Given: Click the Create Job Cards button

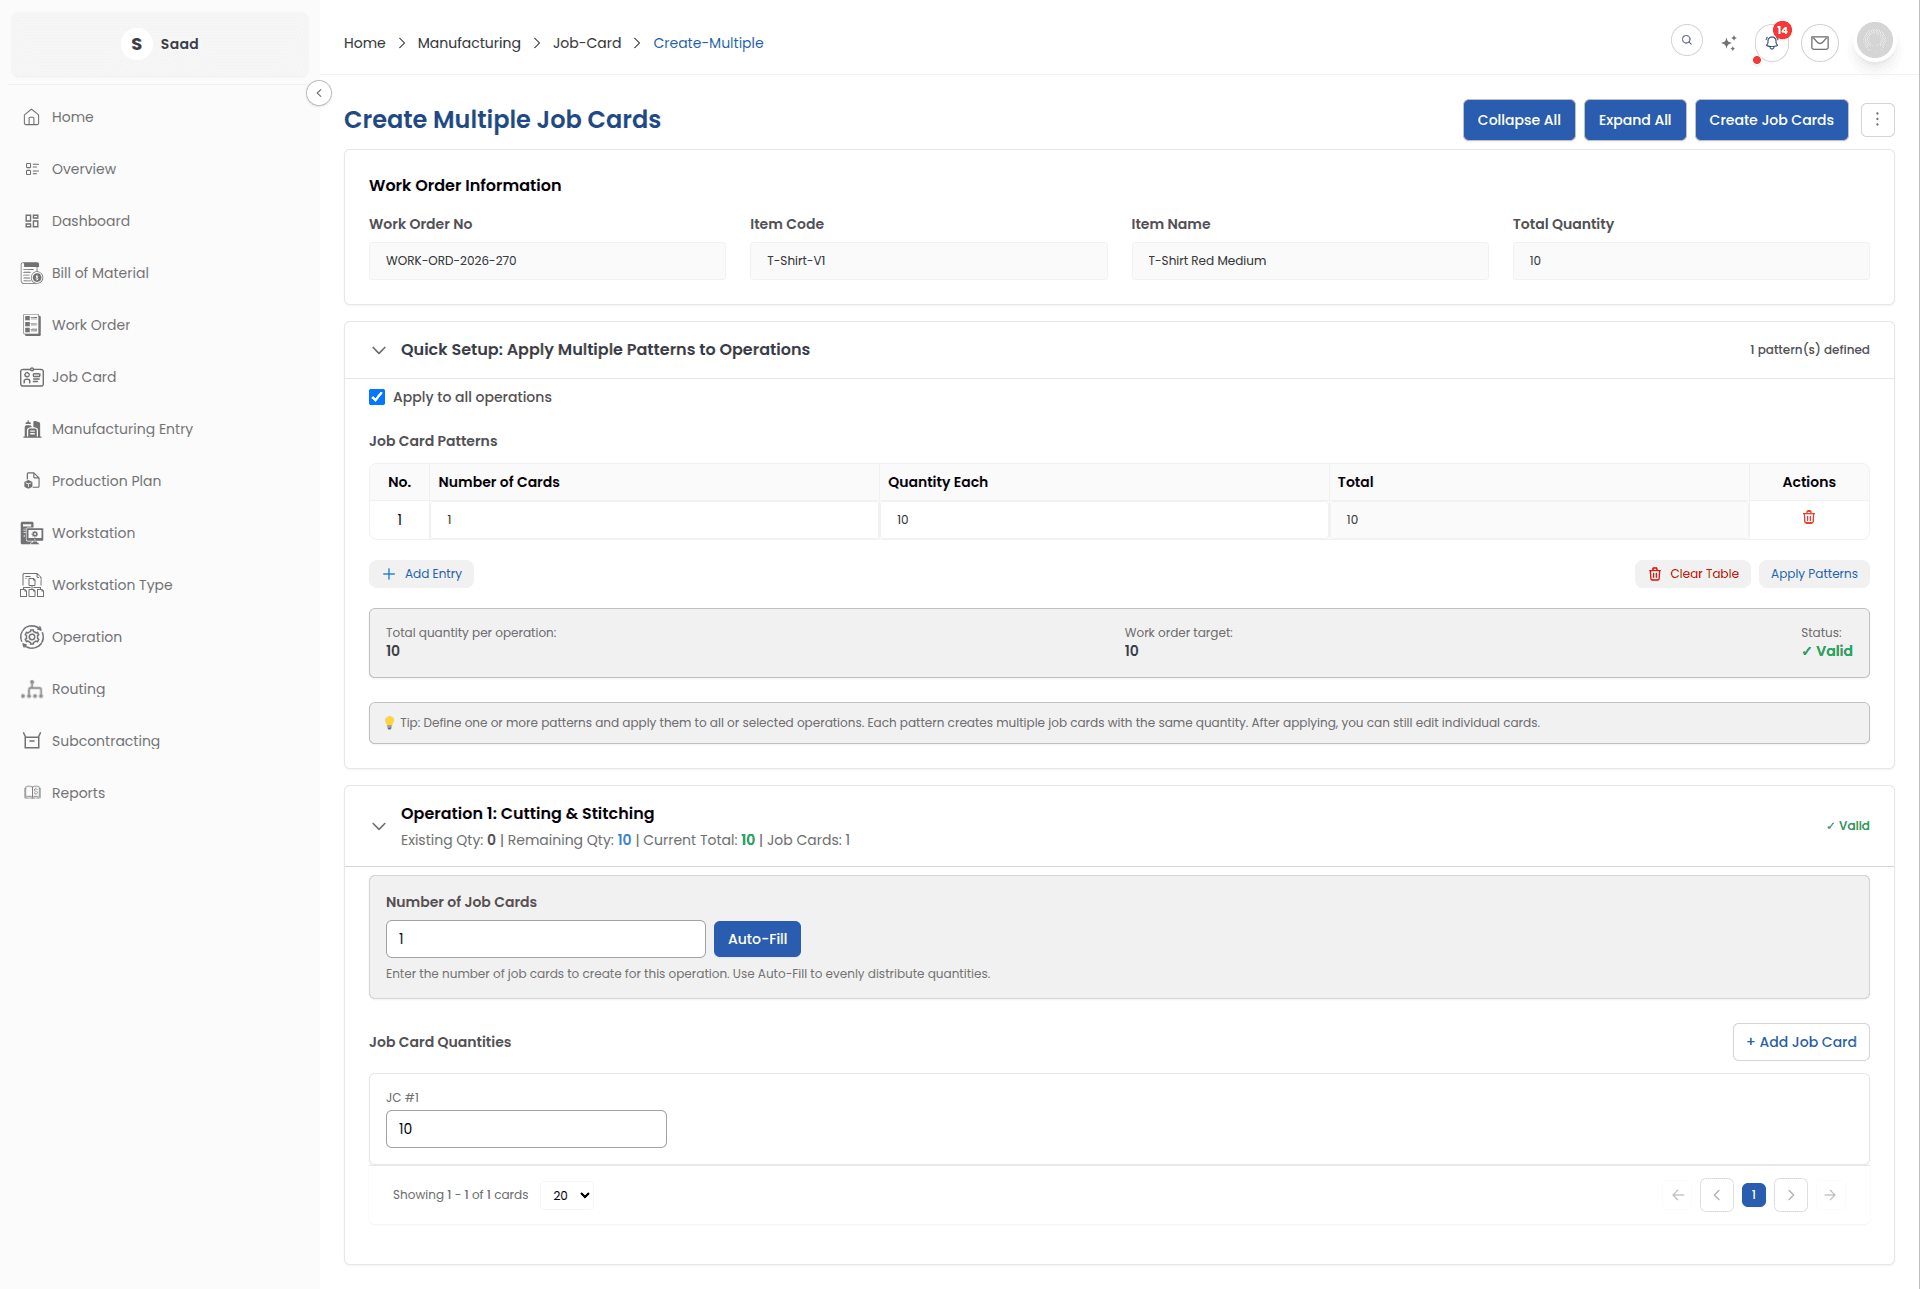Looking at the screenshot, I should pyautogui.click(x=1770, y=120).
